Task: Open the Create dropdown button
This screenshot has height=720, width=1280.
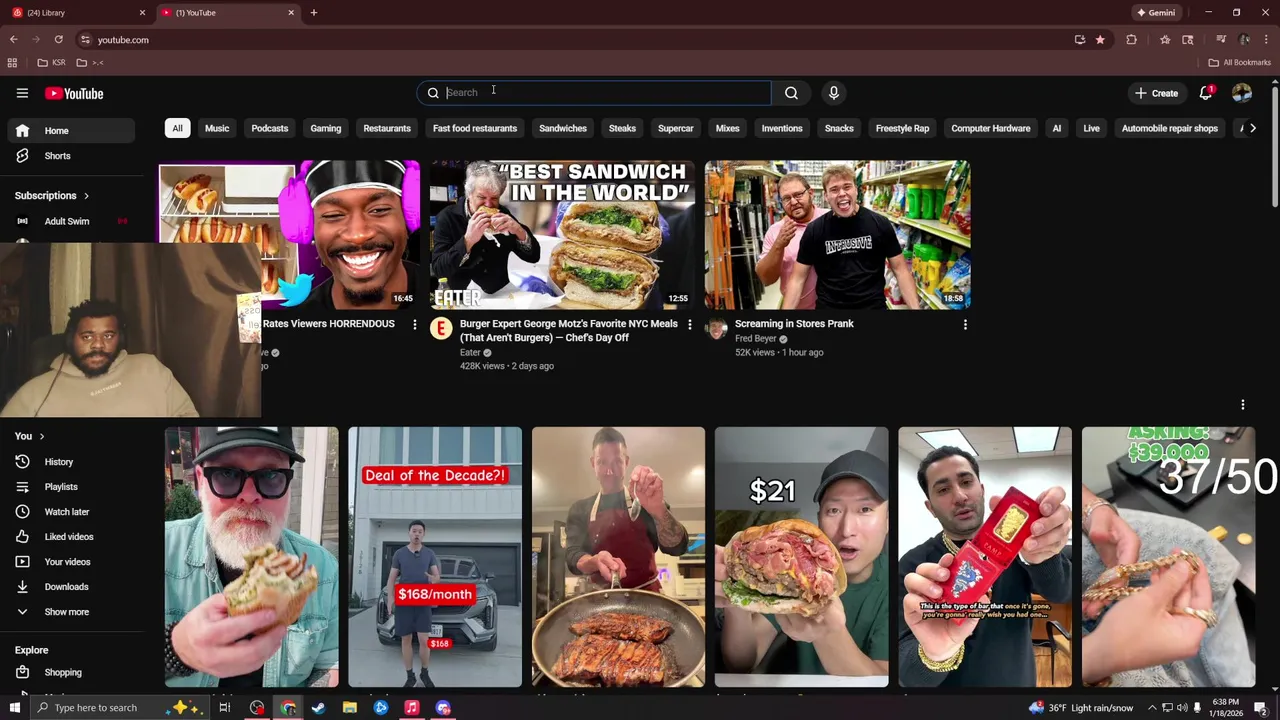Action: (1156, 93)
